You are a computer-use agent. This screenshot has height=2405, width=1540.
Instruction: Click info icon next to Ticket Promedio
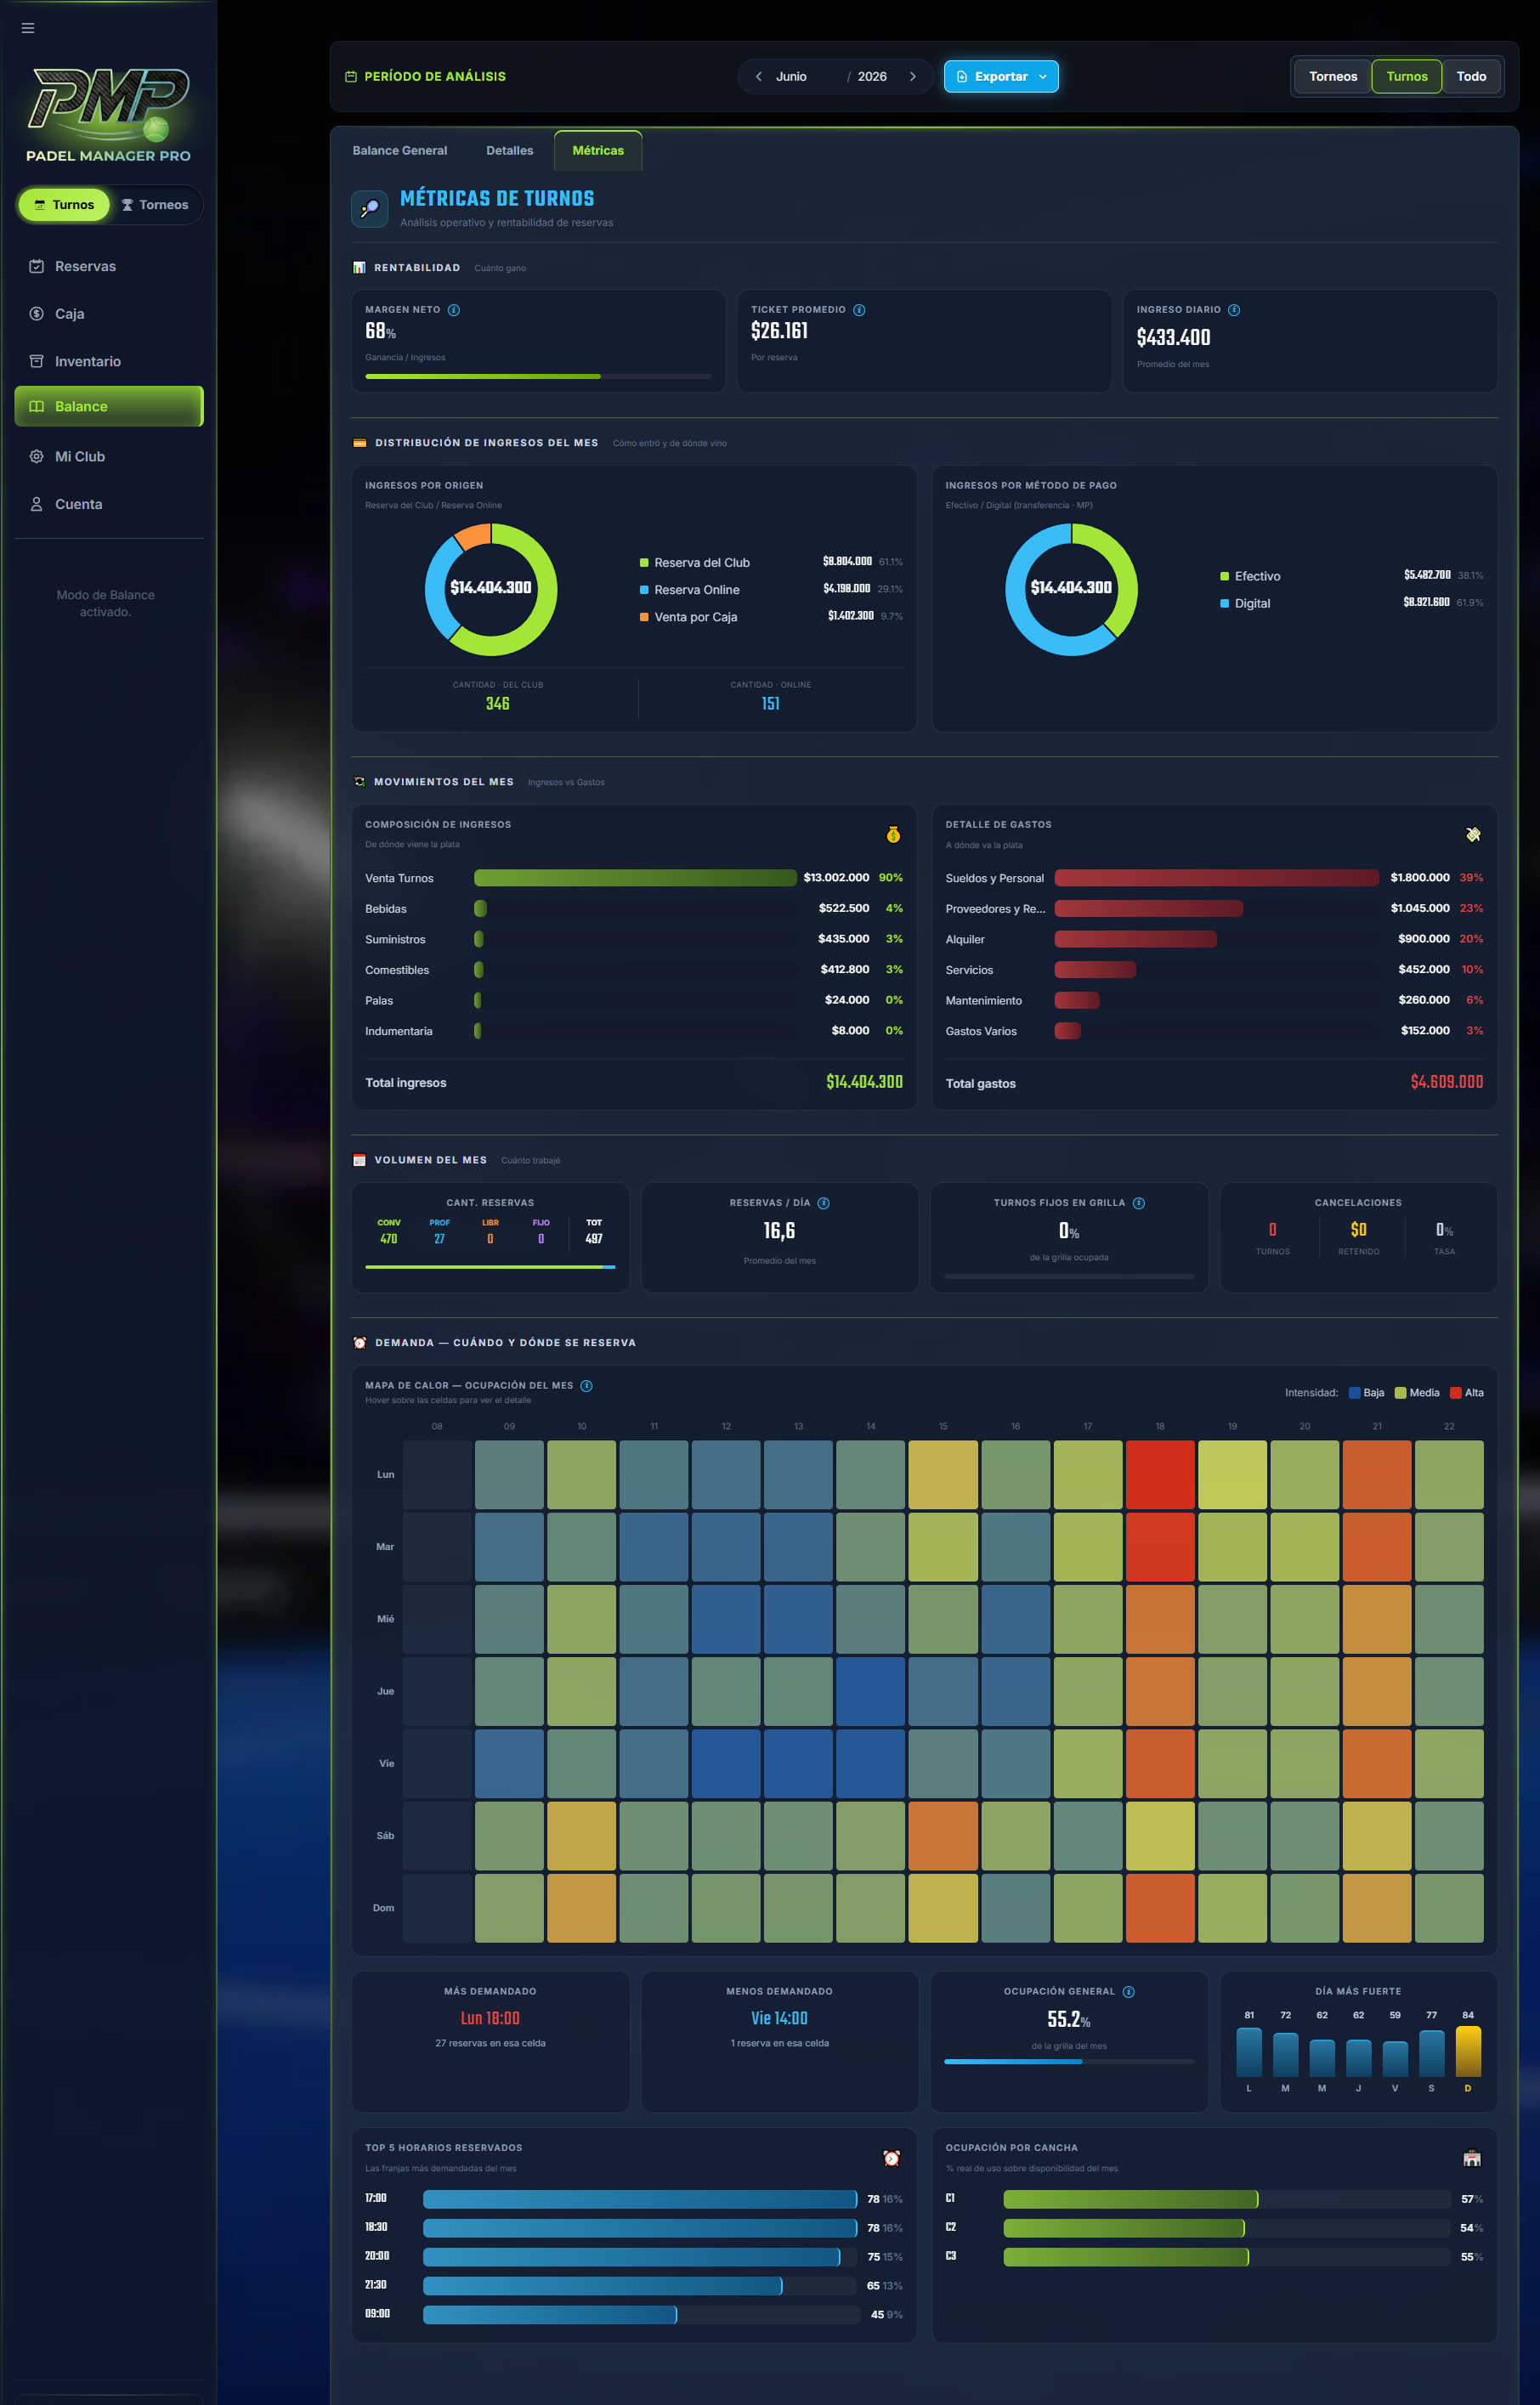coord(859,310)
